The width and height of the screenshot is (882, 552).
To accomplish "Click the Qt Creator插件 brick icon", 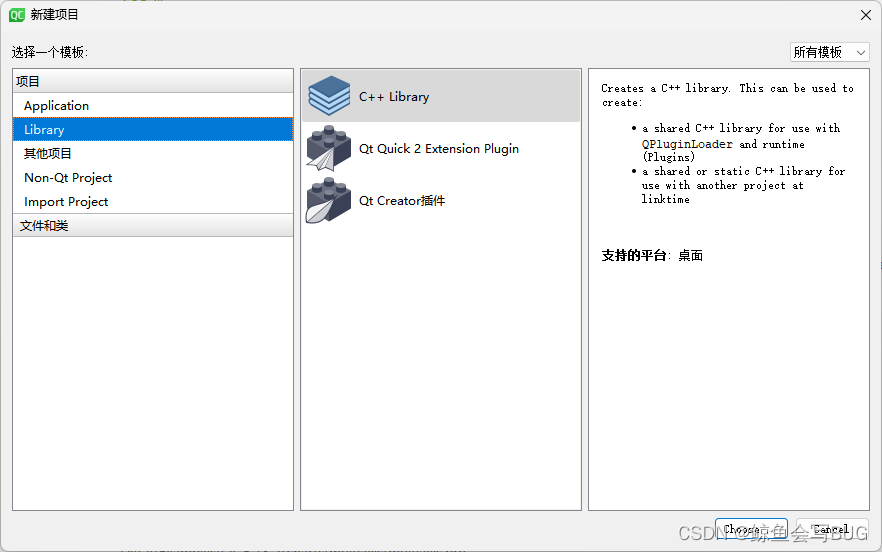I will 329,200.
